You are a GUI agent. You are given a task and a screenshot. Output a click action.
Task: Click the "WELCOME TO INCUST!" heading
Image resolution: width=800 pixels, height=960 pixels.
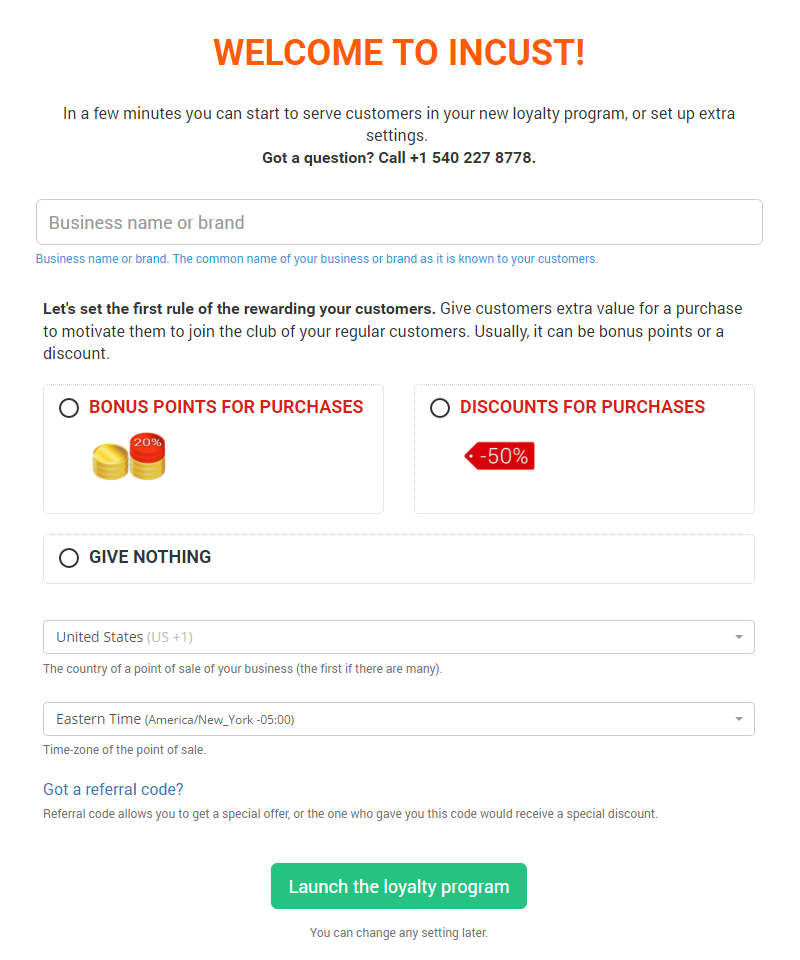pyautogui.click(x=399, y=53)
